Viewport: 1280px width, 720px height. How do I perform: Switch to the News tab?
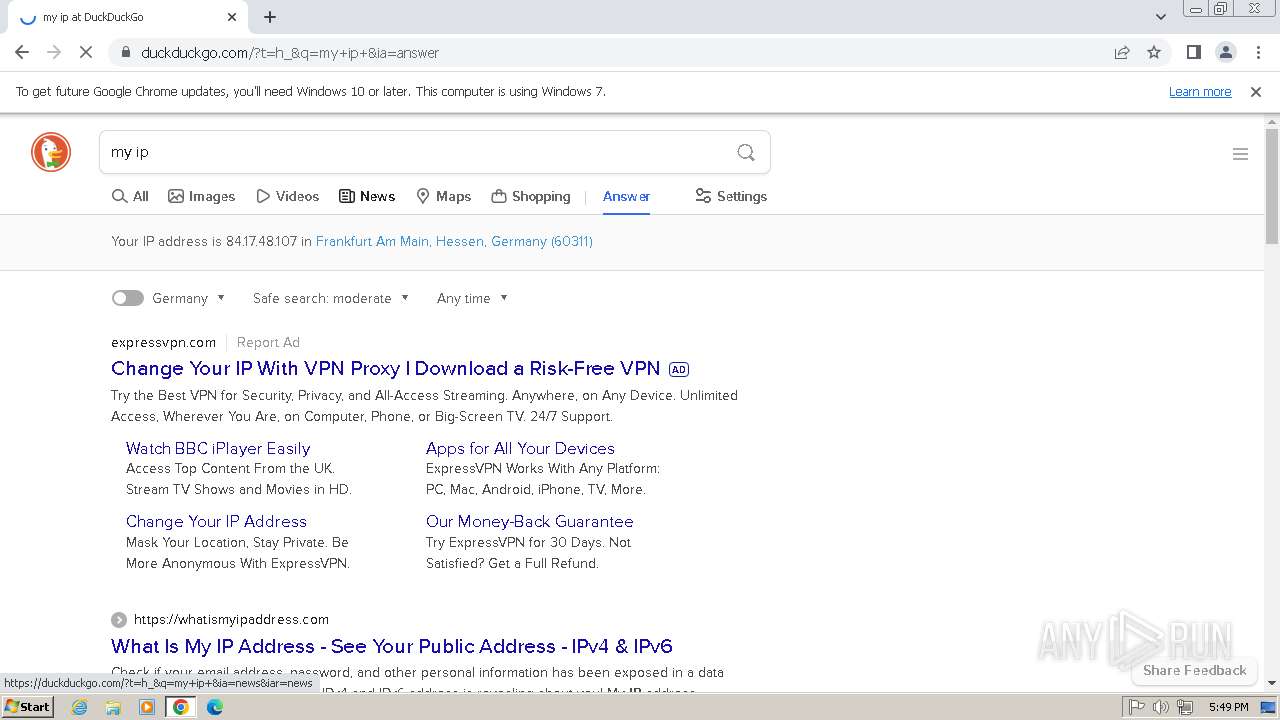[x=367, y=196]
